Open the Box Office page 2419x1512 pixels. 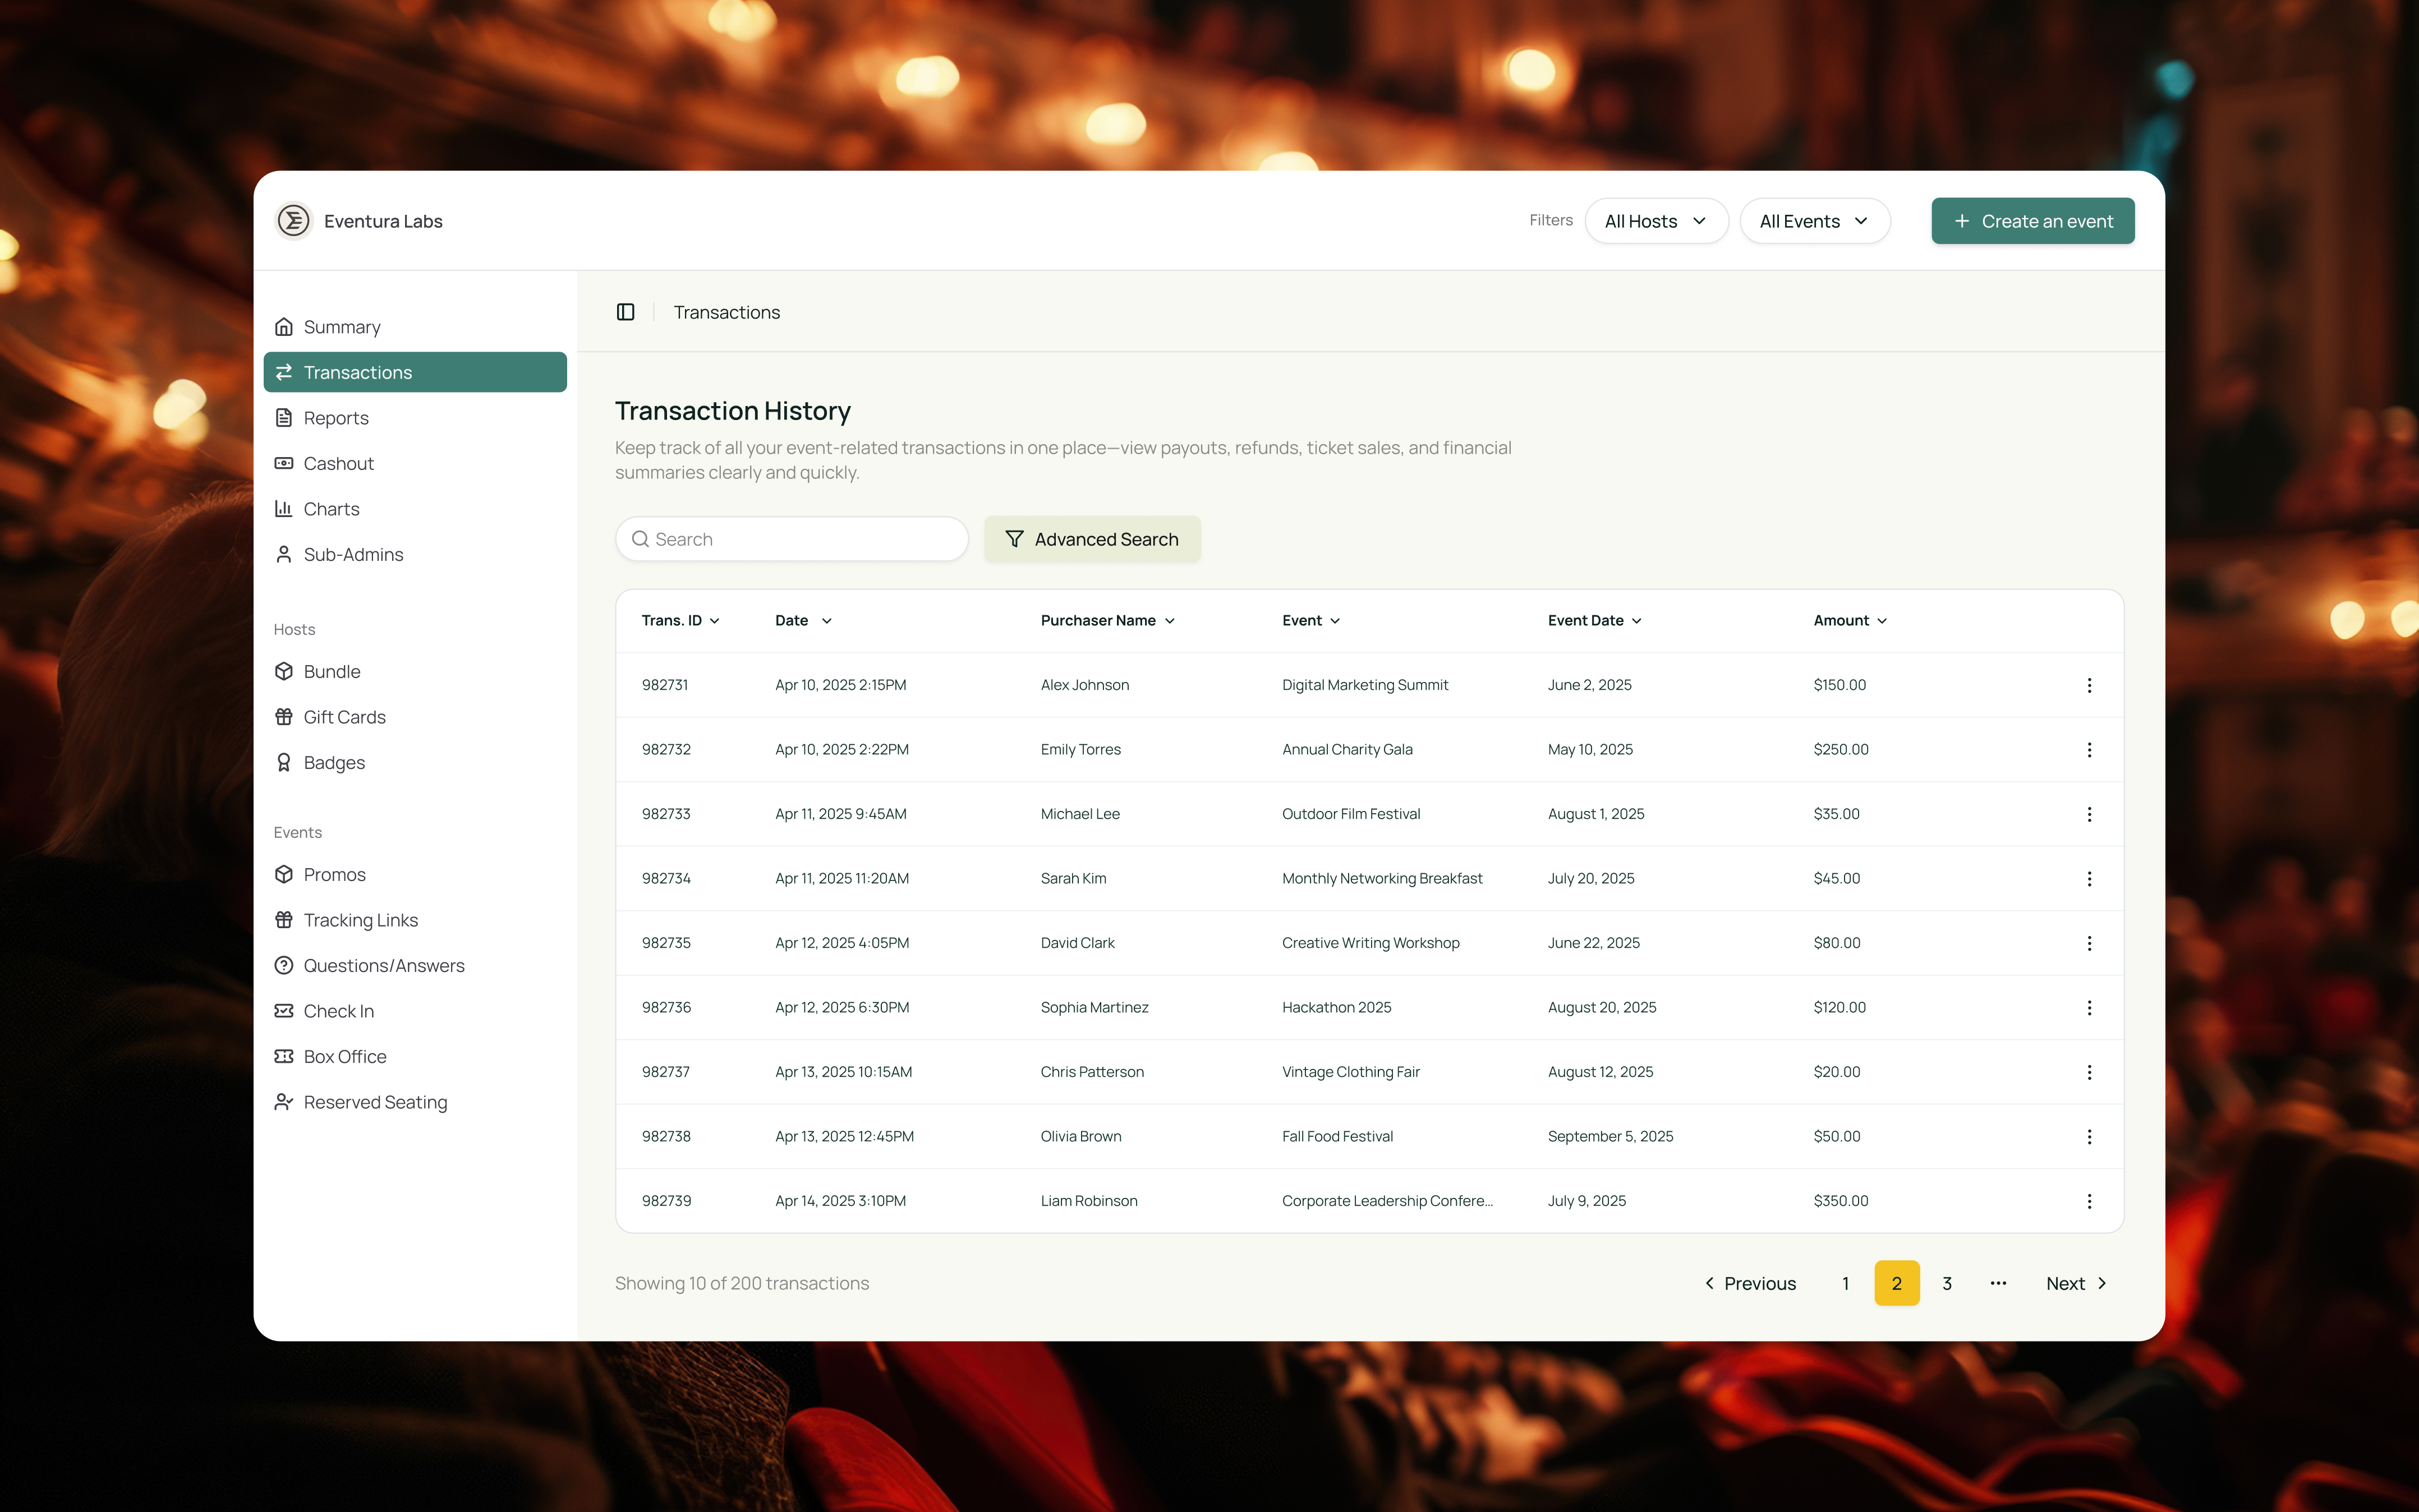point(415,1056)
